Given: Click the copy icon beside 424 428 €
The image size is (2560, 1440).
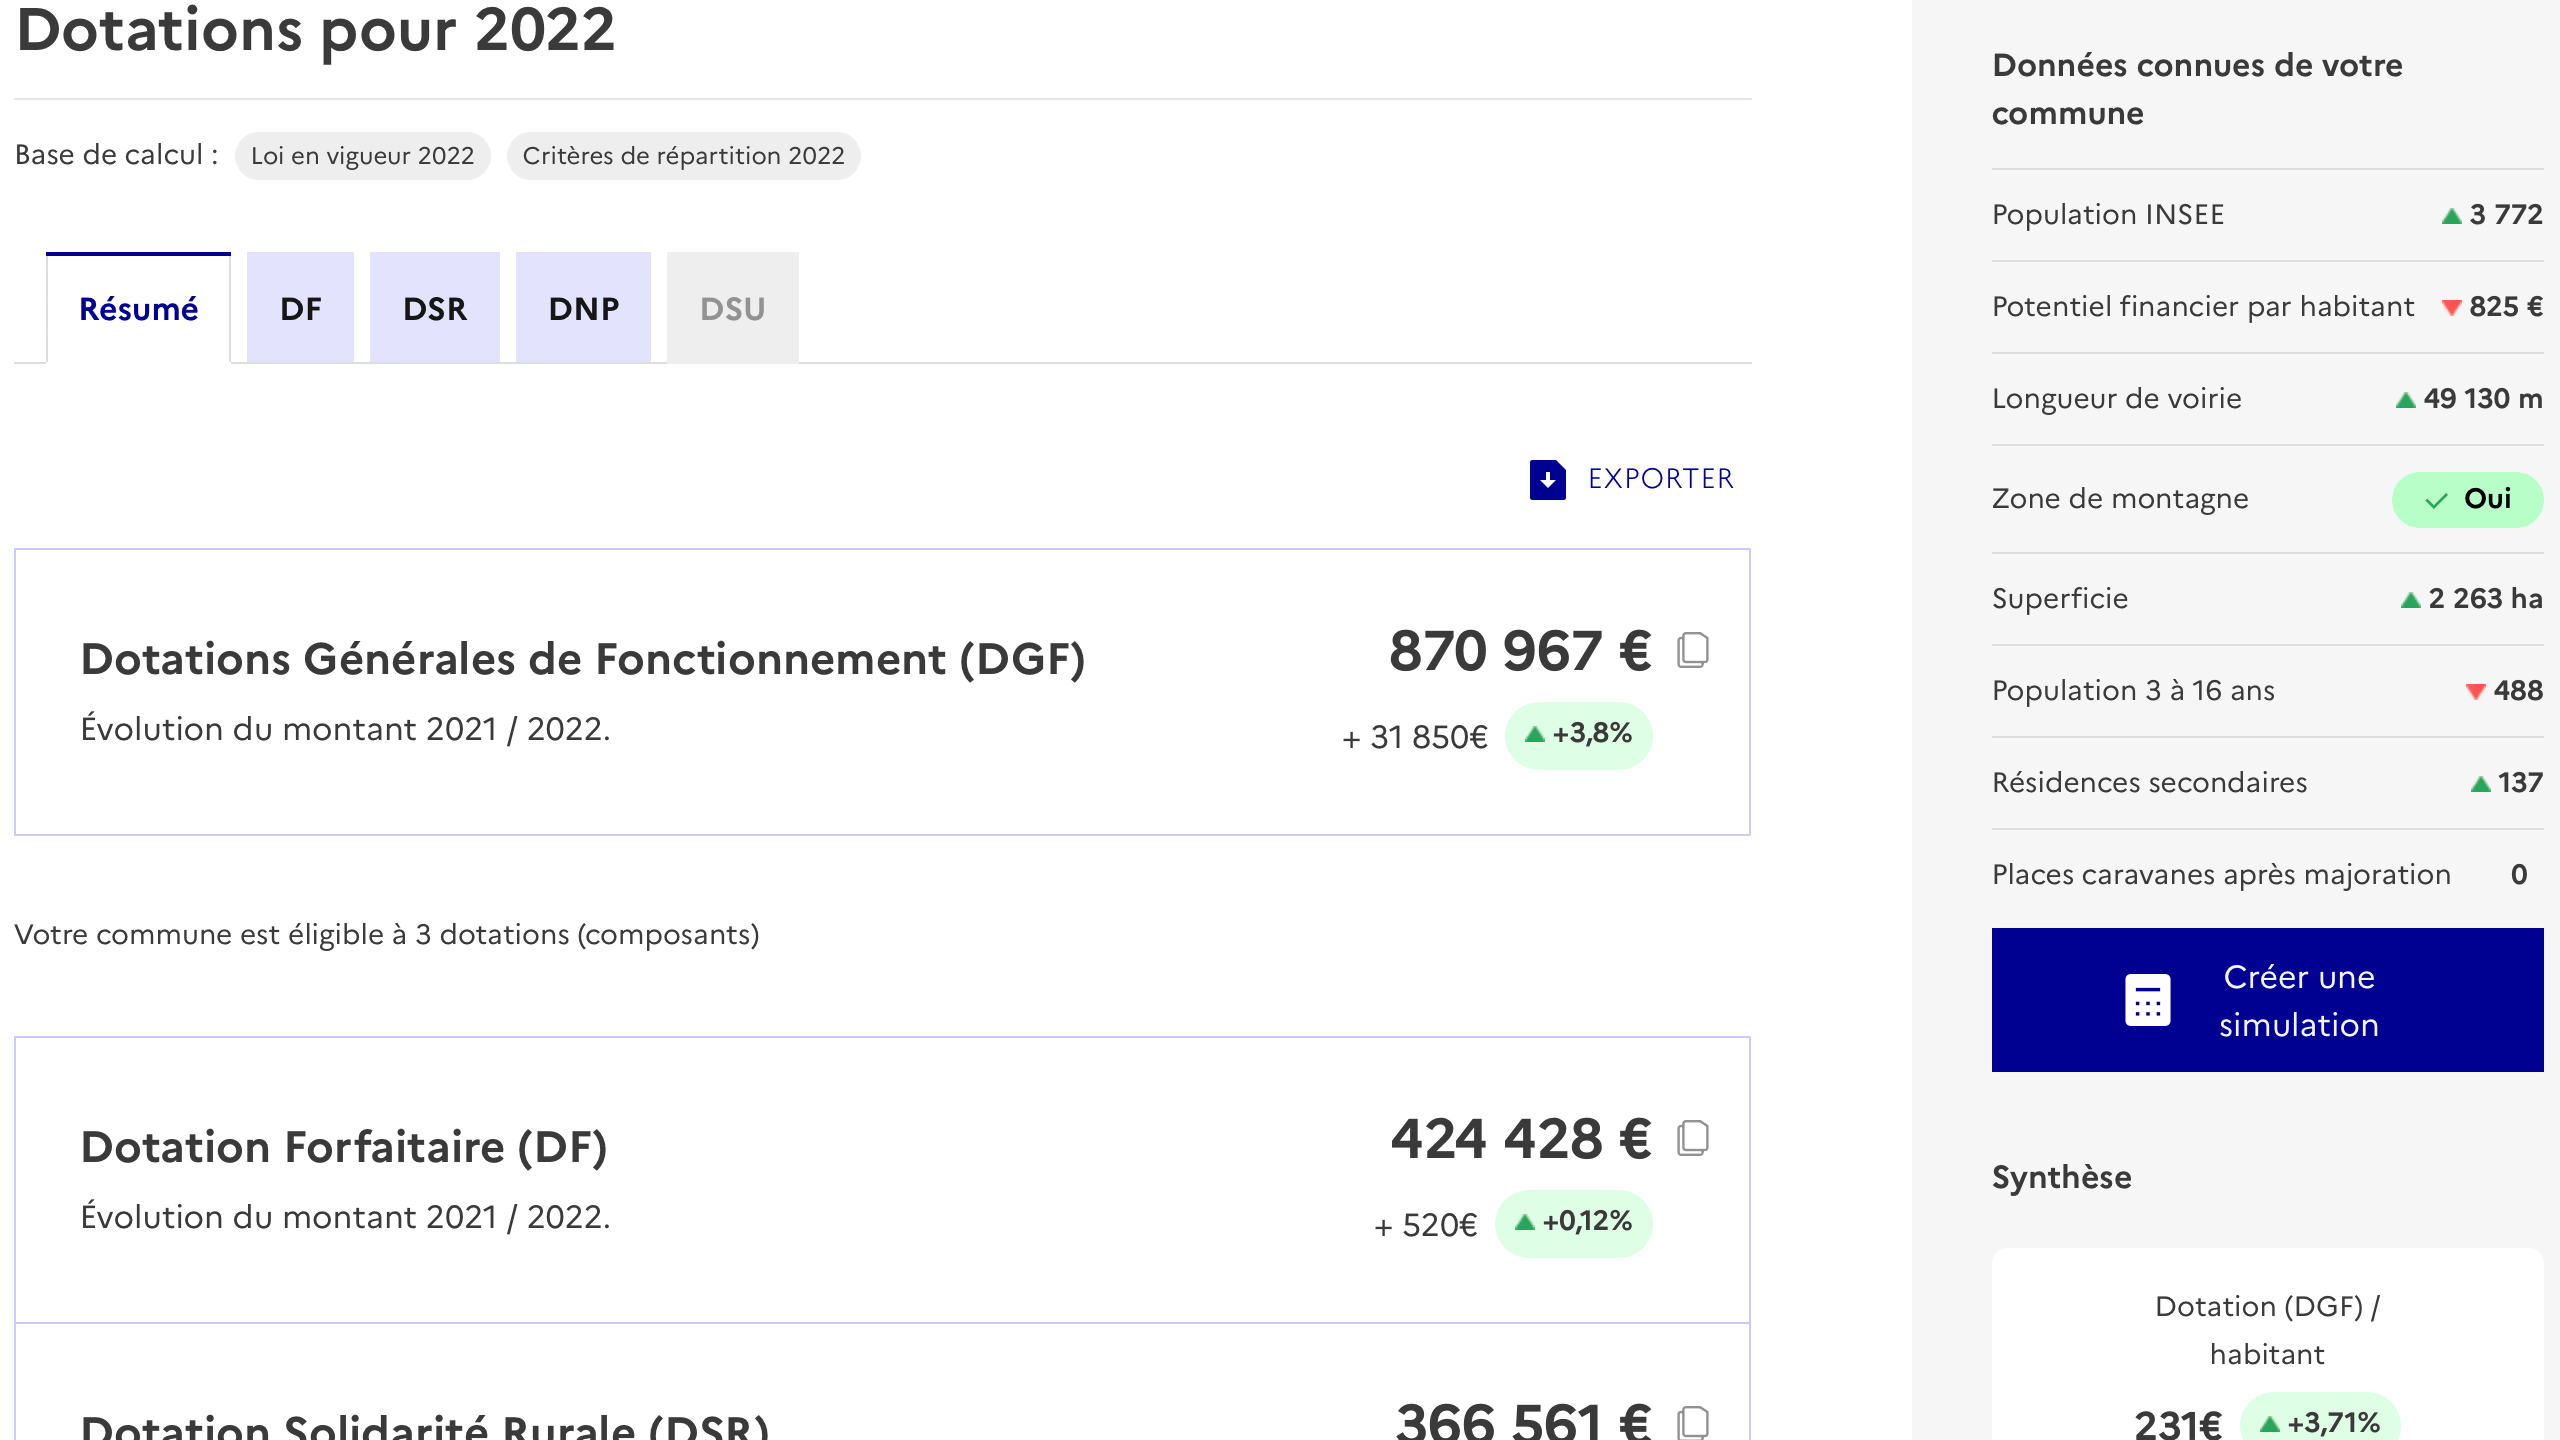Looking at the screenshot, I should [1694, 1137].
